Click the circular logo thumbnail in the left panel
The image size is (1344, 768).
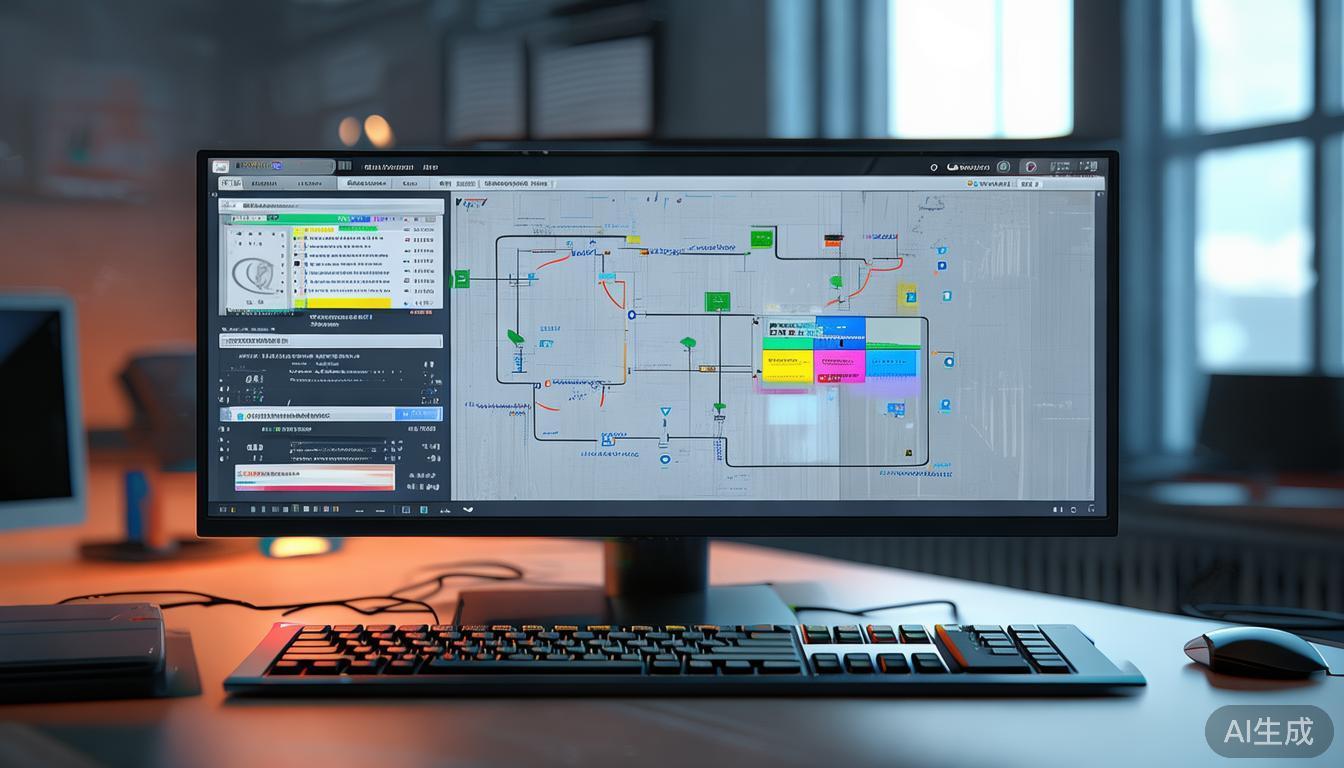tap(250, 272)
